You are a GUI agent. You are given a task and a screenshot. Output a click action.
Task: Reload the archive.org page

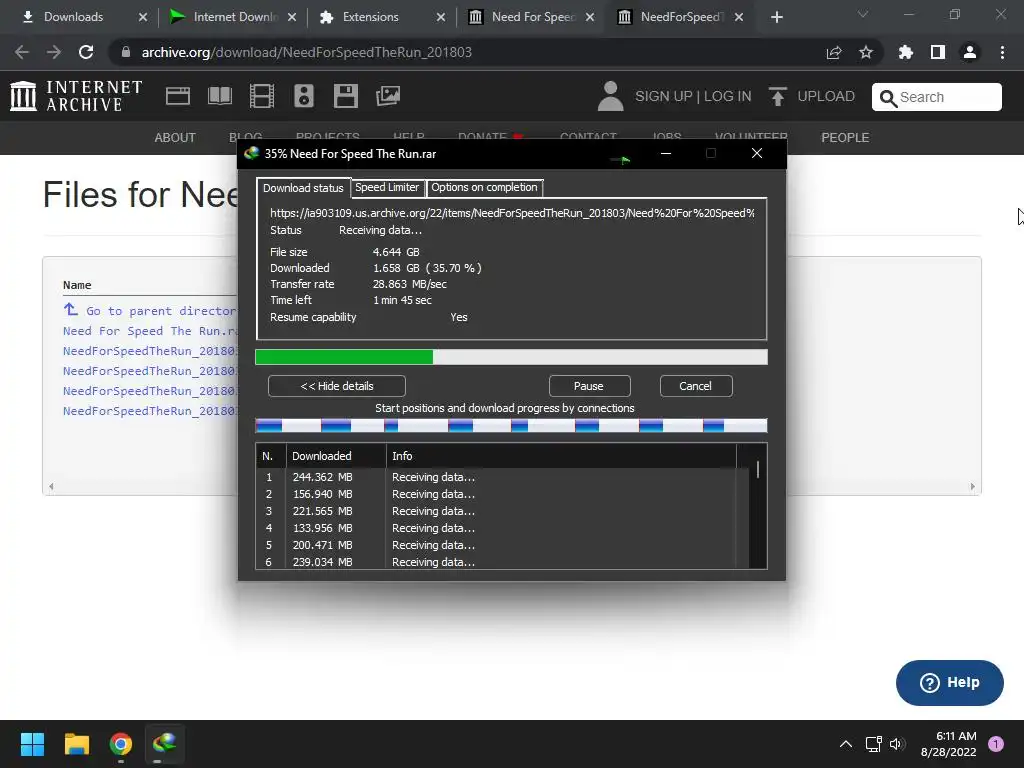point(86,52)
